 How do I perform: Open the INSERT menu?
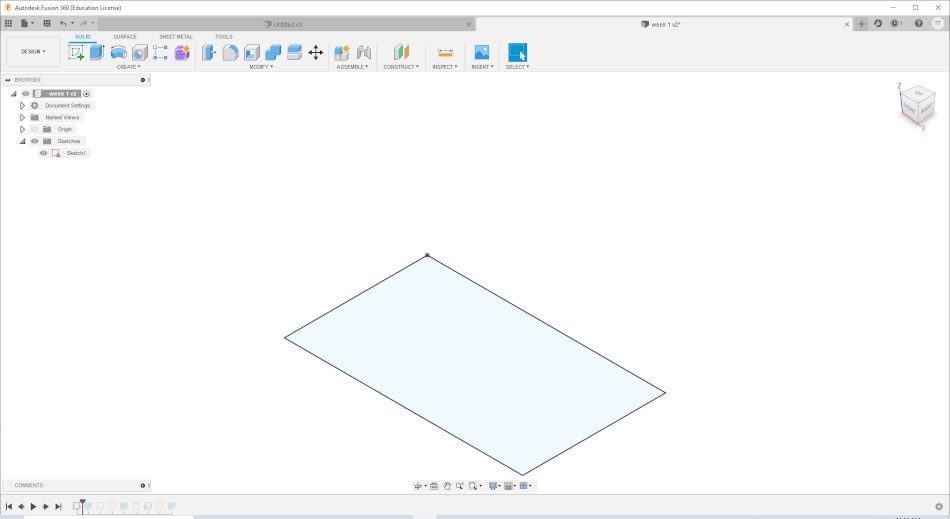[482, 67]
